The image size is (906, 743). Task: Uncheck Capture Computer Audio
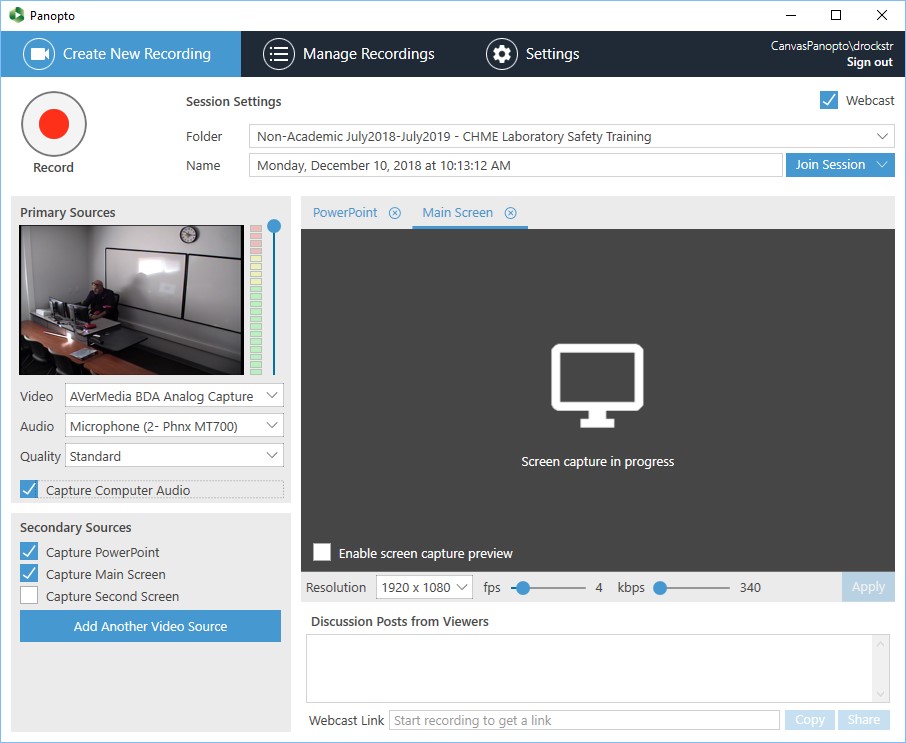[x=29, y=489]
